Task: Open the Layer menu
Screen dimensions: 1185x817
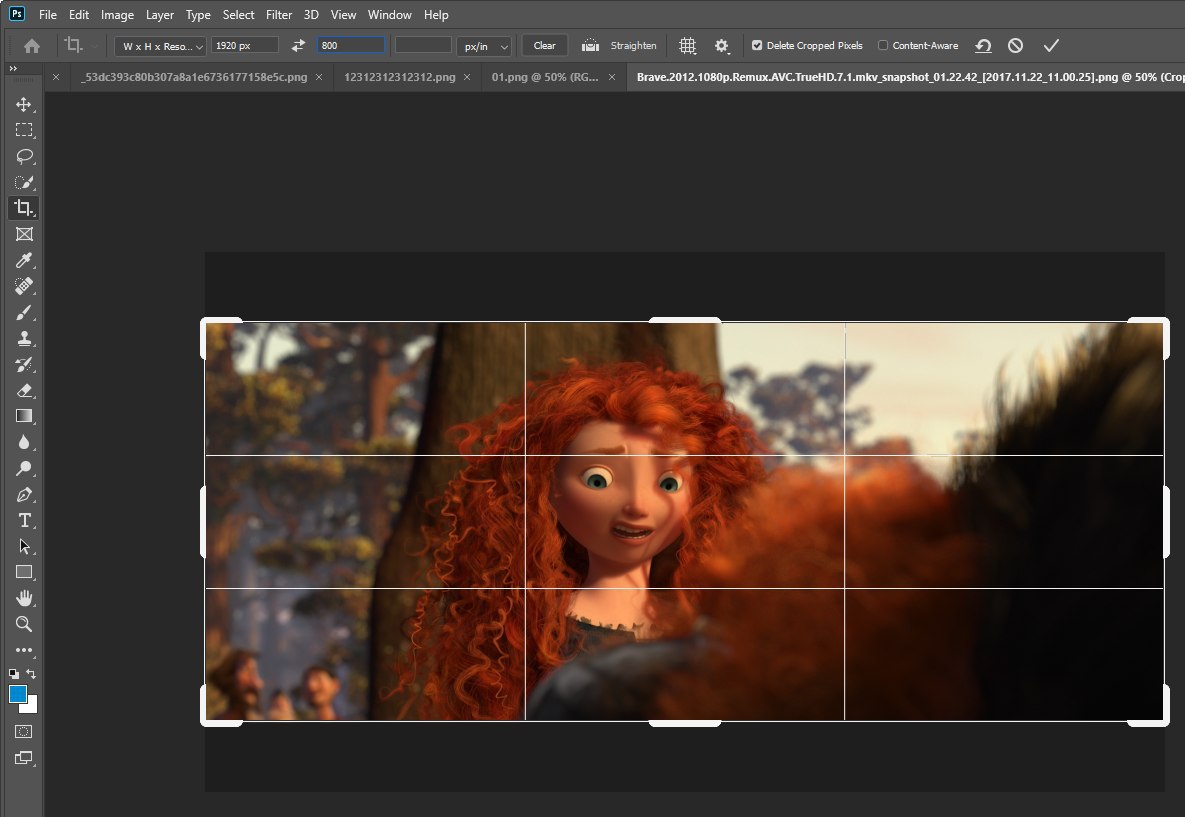Action: click(x=159, y=14)
